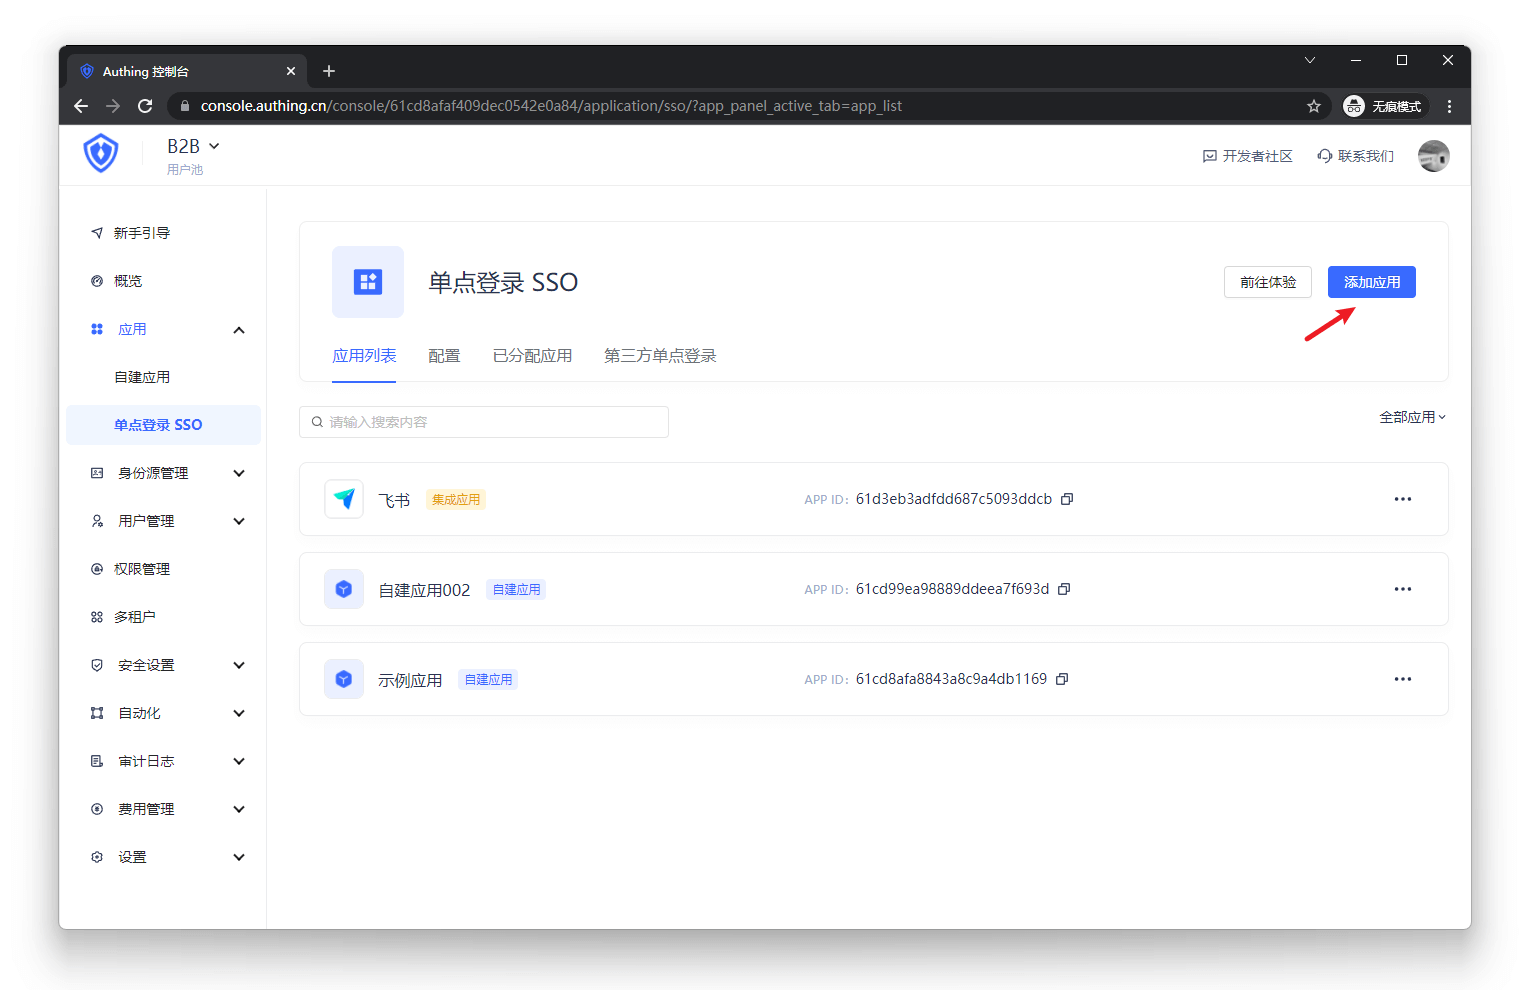Switch to the 第三方单点登录 tab

point(660,356)
